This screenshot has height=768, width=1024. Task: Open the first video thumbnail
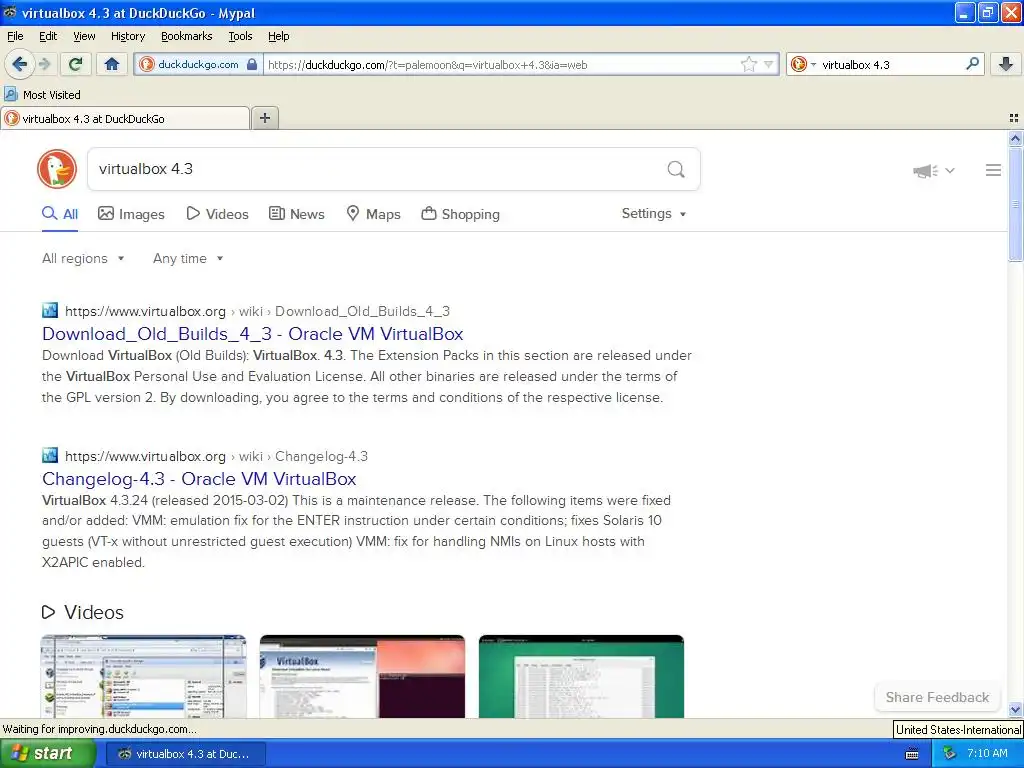pyautogui.click(x=144, y=676)
